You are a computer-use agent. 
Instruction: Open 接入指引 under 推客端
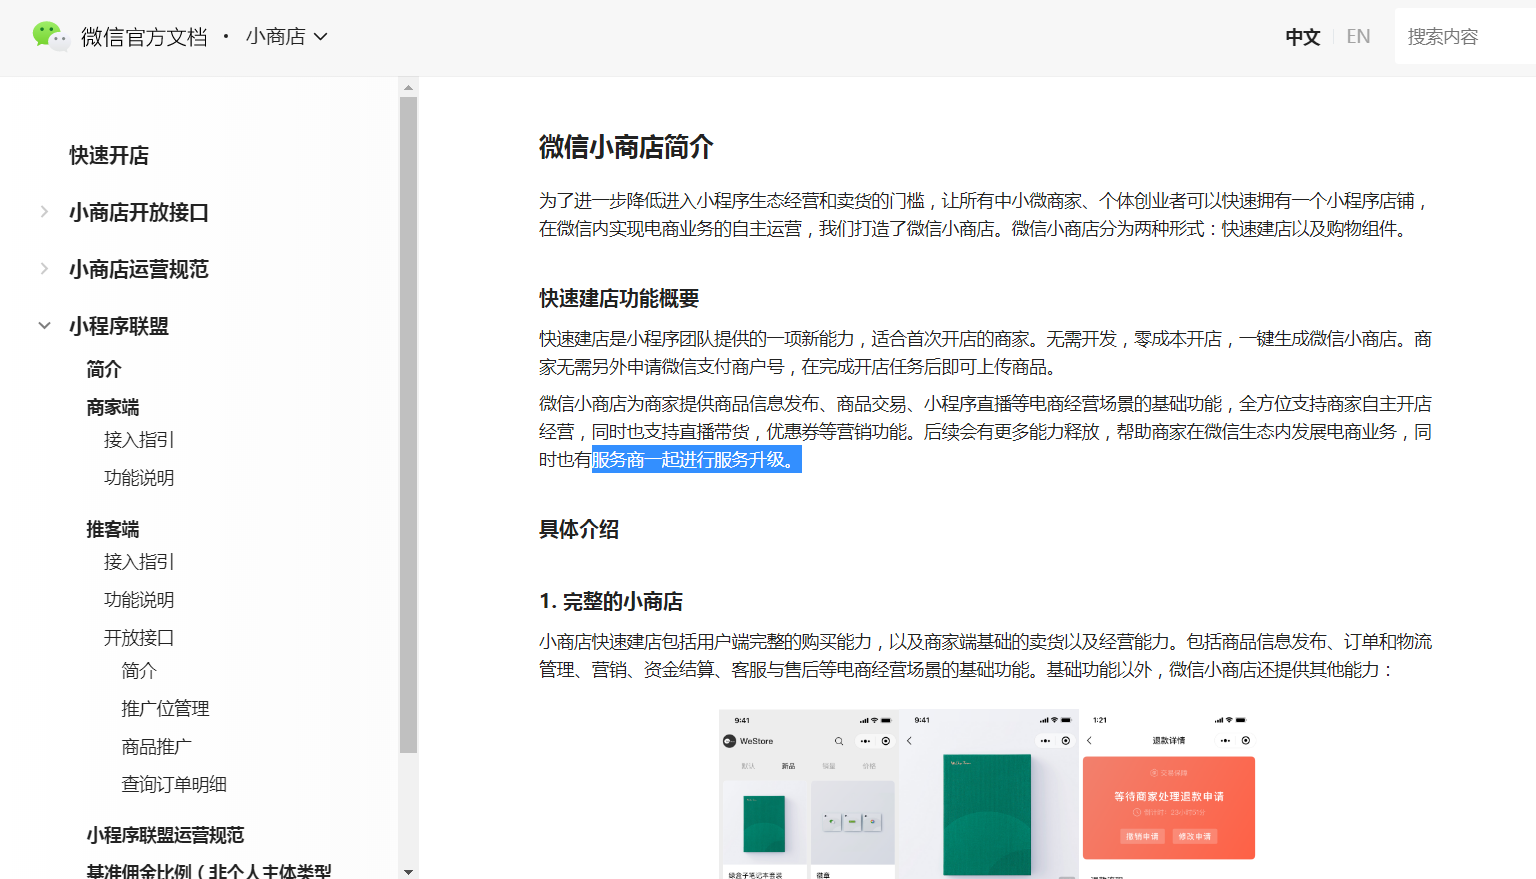(x=139, y=561)
